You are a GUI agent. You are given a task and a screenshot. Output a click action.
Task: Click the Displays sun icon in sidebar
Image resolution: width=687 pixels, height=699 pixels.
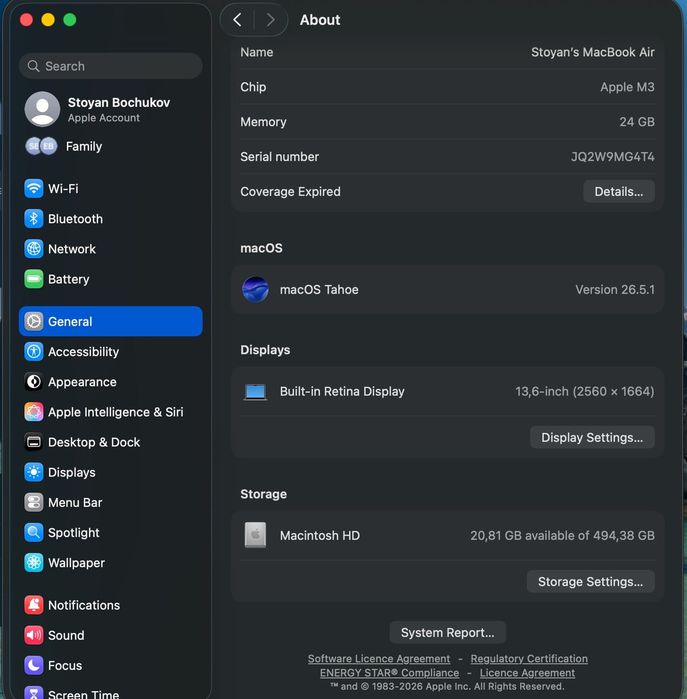(33, 472)
